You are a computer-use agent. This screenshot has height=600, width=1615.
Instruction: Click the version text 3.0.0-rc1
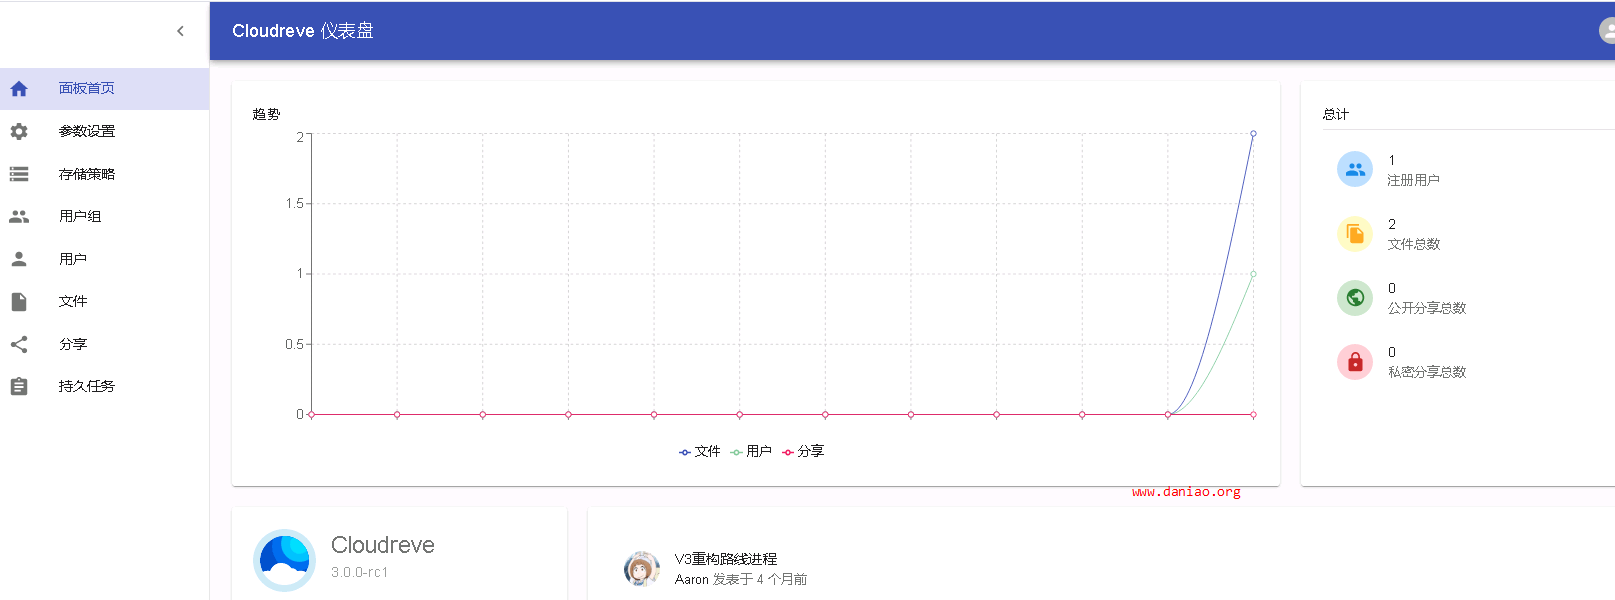click(359, 572)
